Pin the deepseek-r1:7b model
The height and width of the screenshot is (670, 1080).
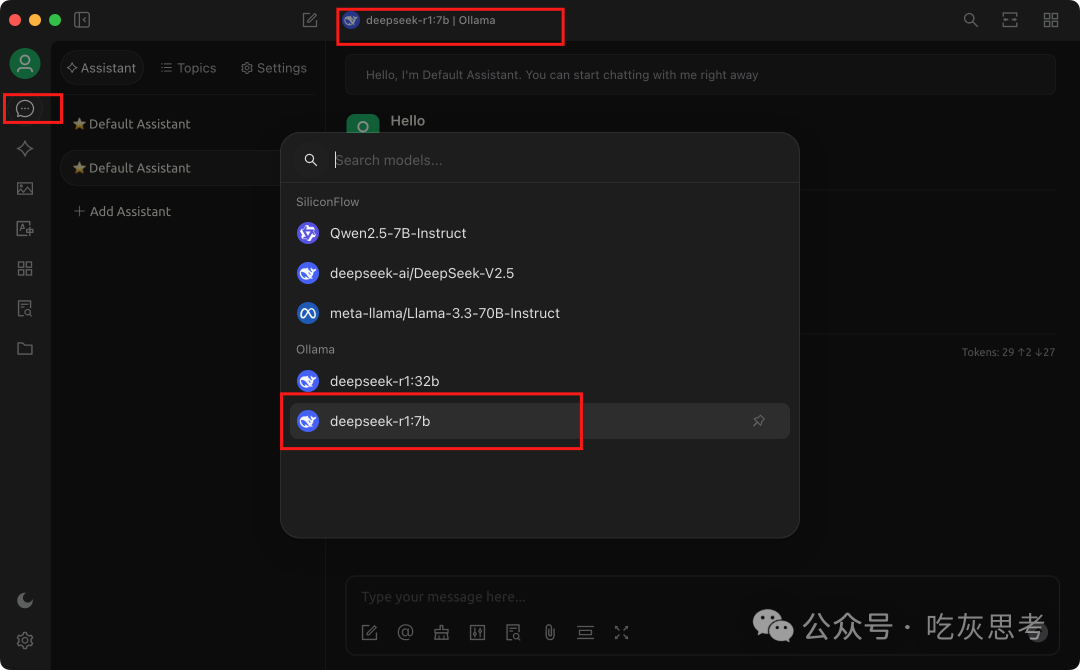(758, 421)
